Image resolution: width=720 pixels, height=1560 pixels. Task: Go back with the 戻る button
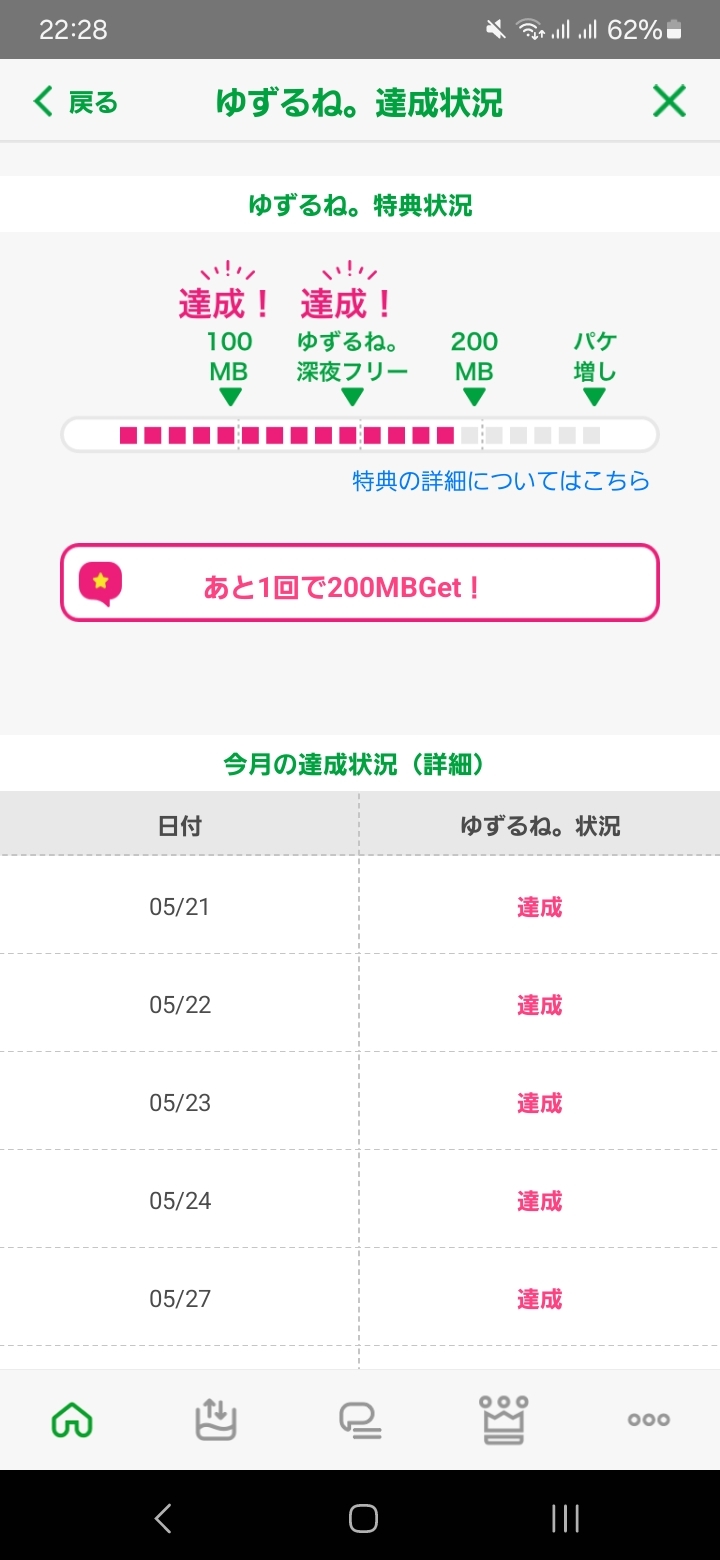(76, 102)
